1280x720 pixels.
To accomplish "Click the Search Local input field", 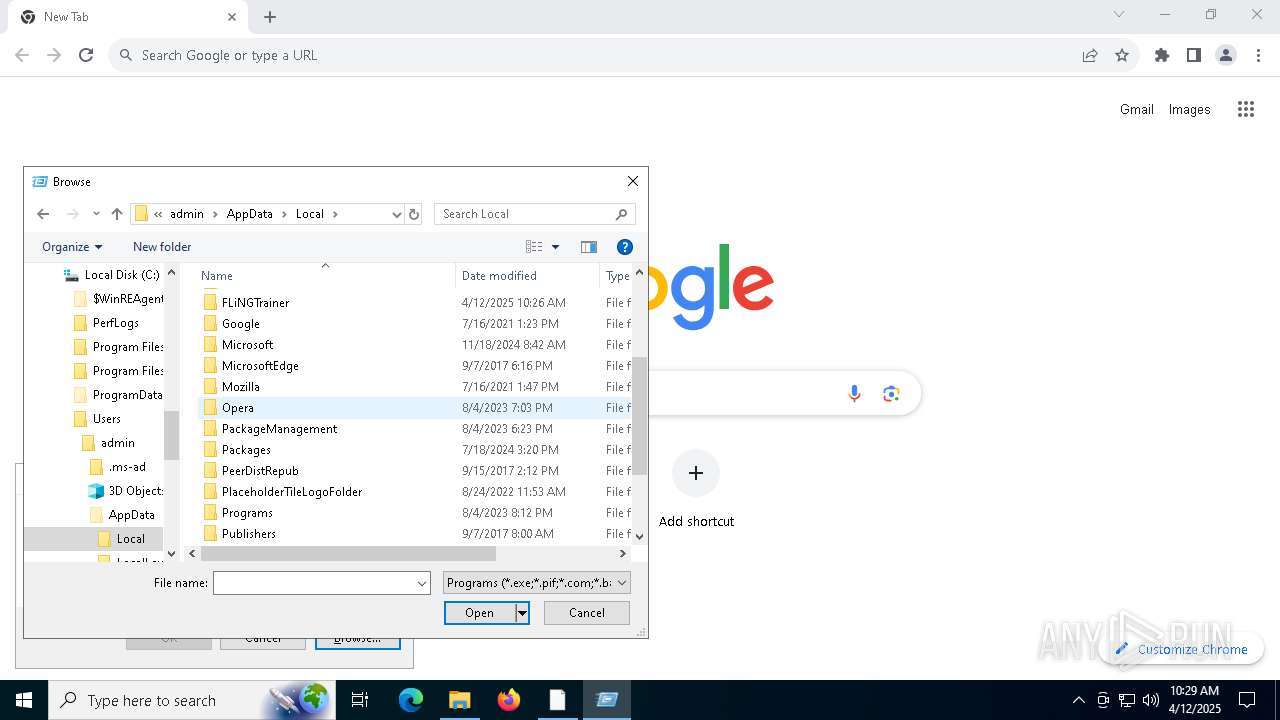I will tap(524, 214).
